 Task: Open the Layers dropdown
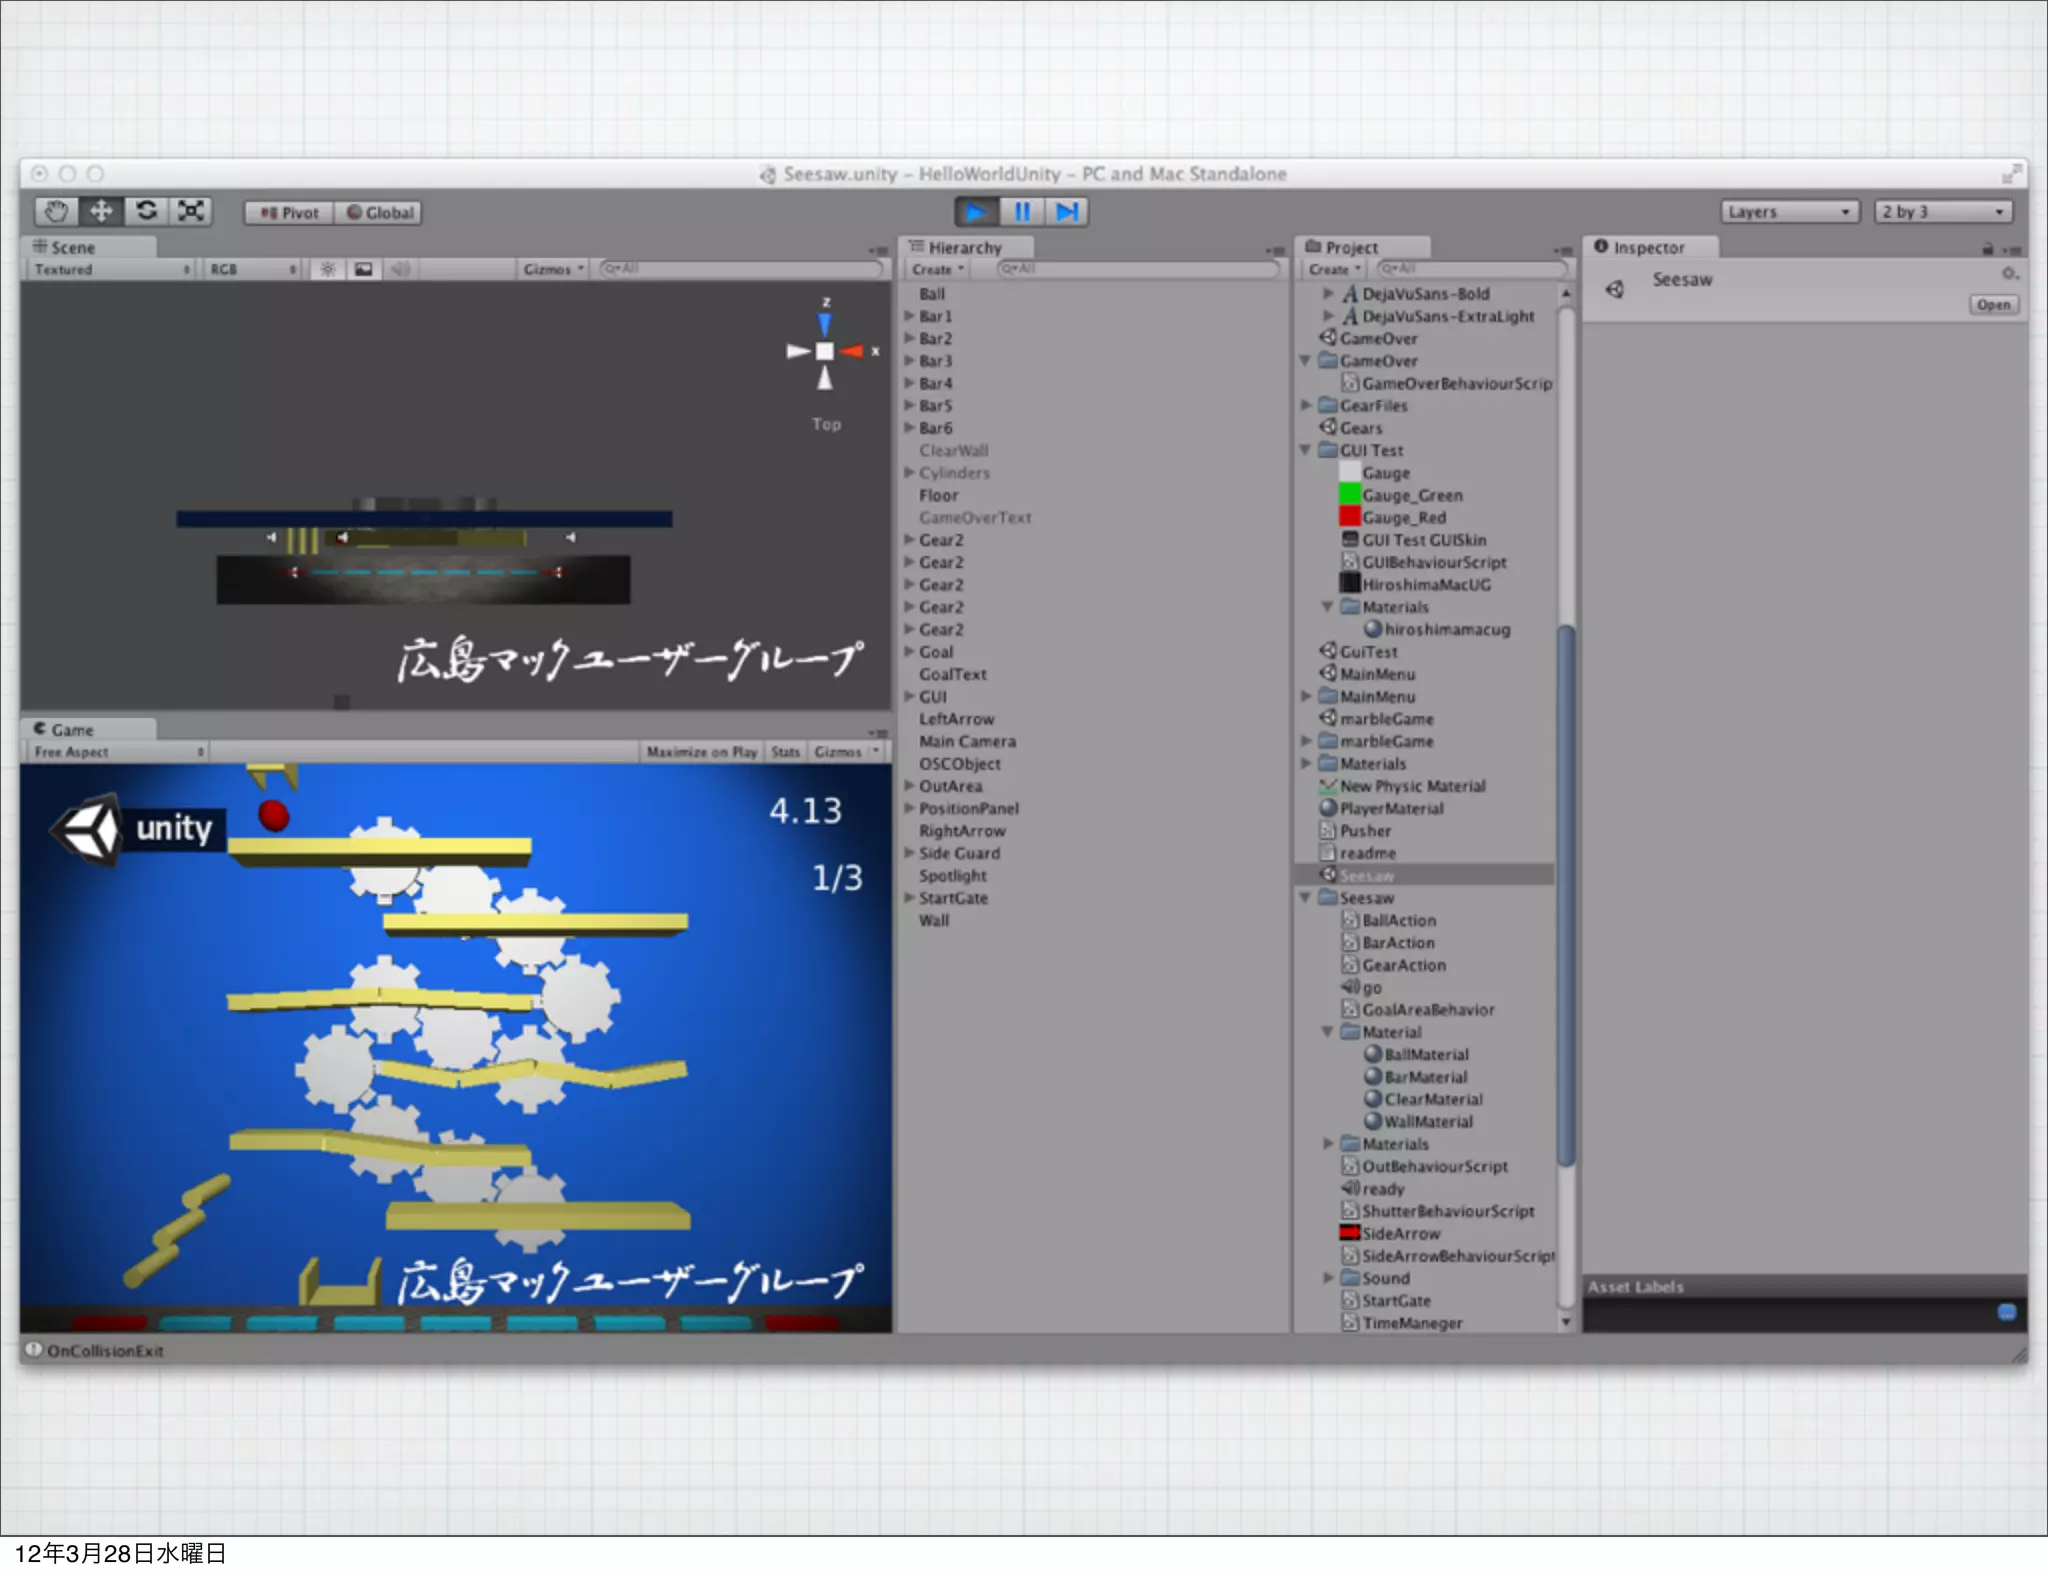1789,212
